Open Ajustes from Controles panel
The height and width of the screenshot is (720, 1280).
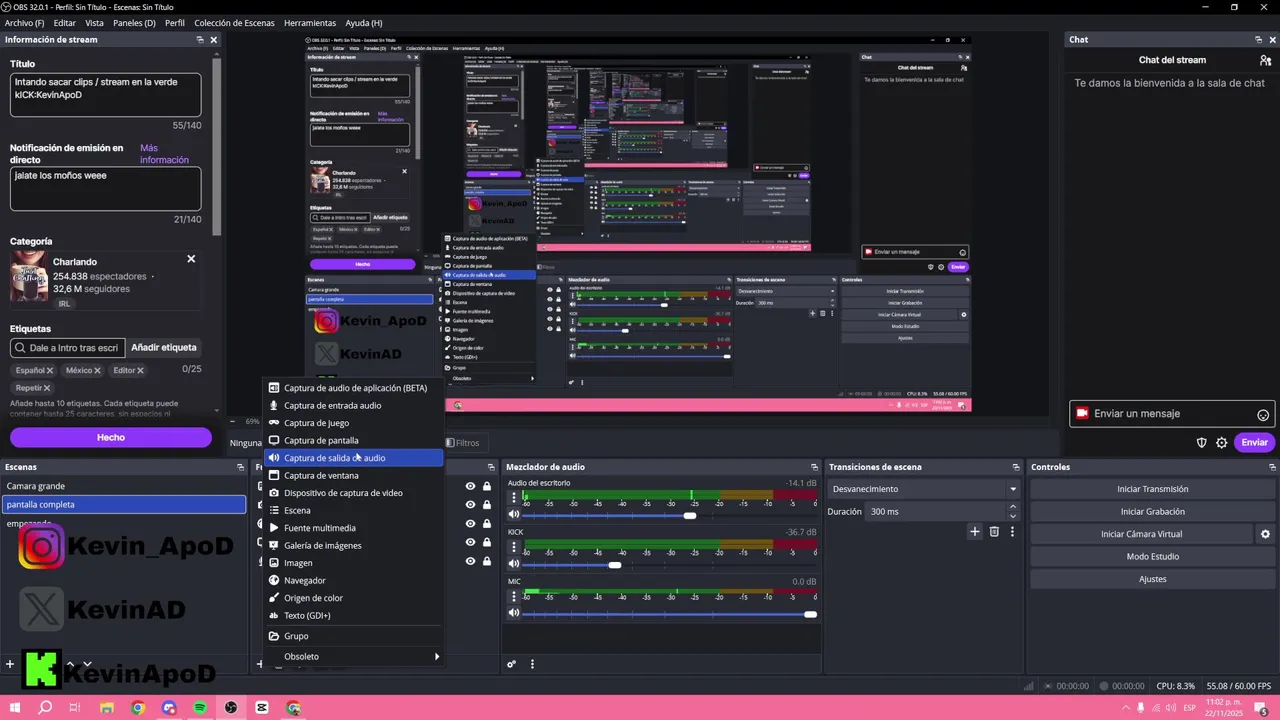tap(1152, 579)
